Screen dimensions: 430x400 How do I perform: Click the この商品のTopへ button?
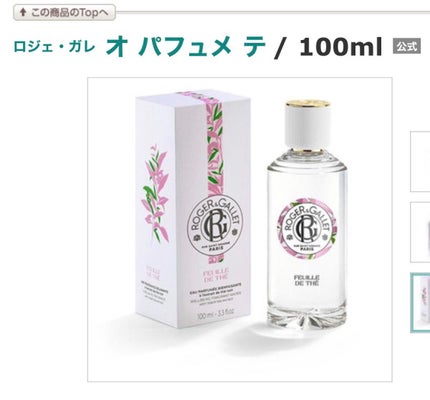tap(65, 13)
